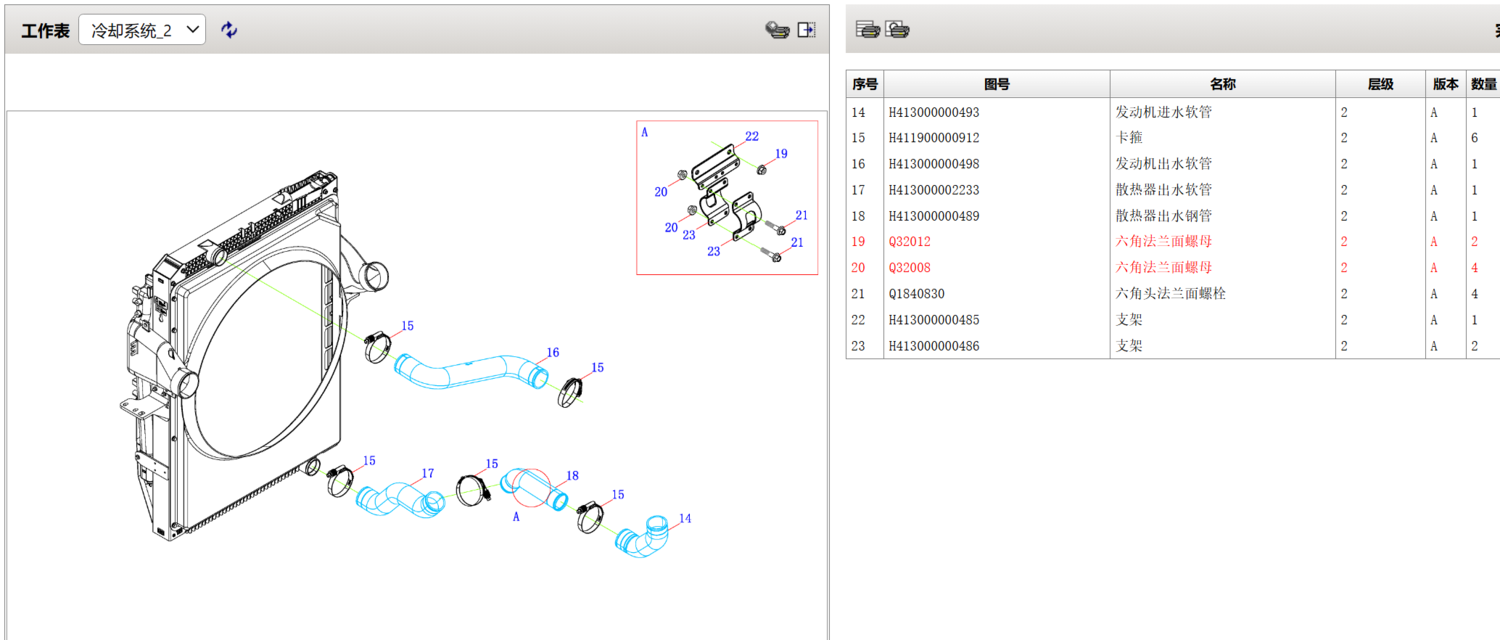Select the 卡箍 name cell
Screen dimensions: 1500x640
pos(1129,138)
